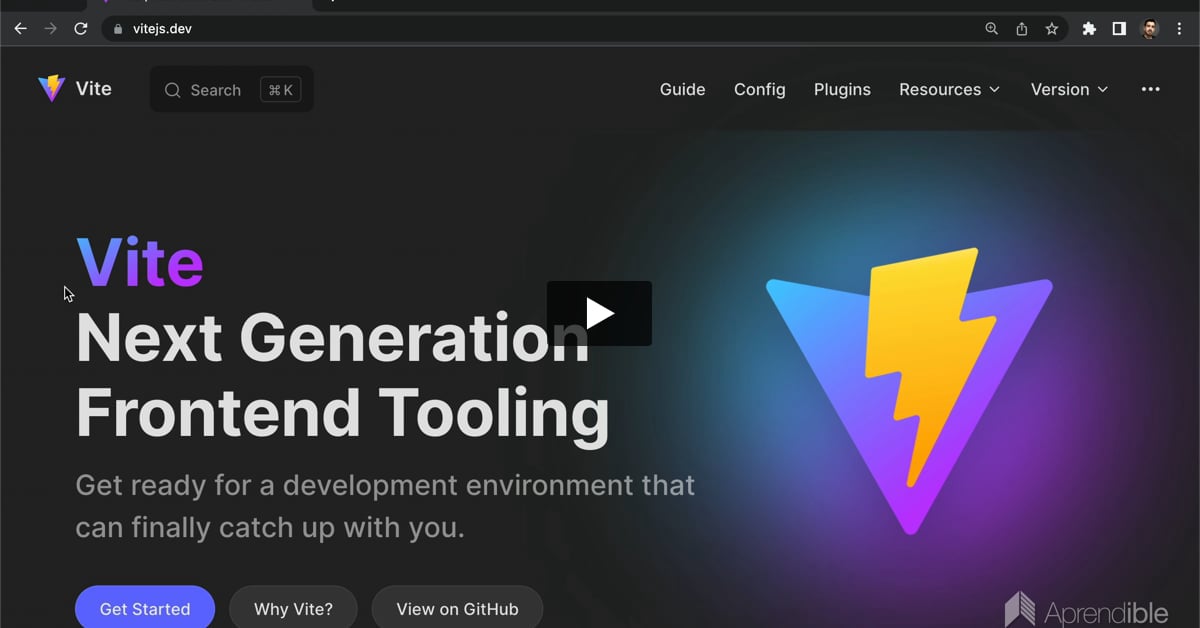Bookmark the page with the star icon
1200x628 pixels.
click(x=1052, y=29)
